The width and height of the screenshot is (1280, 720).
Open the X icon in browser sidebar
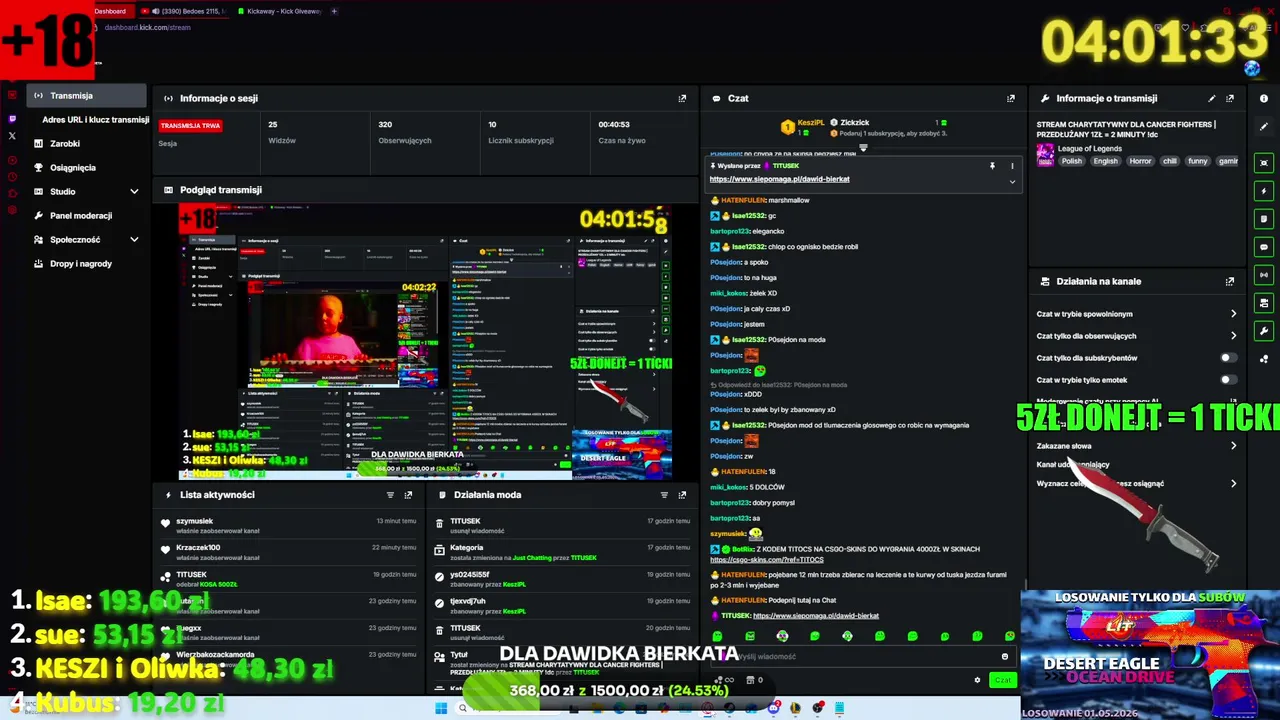coord(12,135)
